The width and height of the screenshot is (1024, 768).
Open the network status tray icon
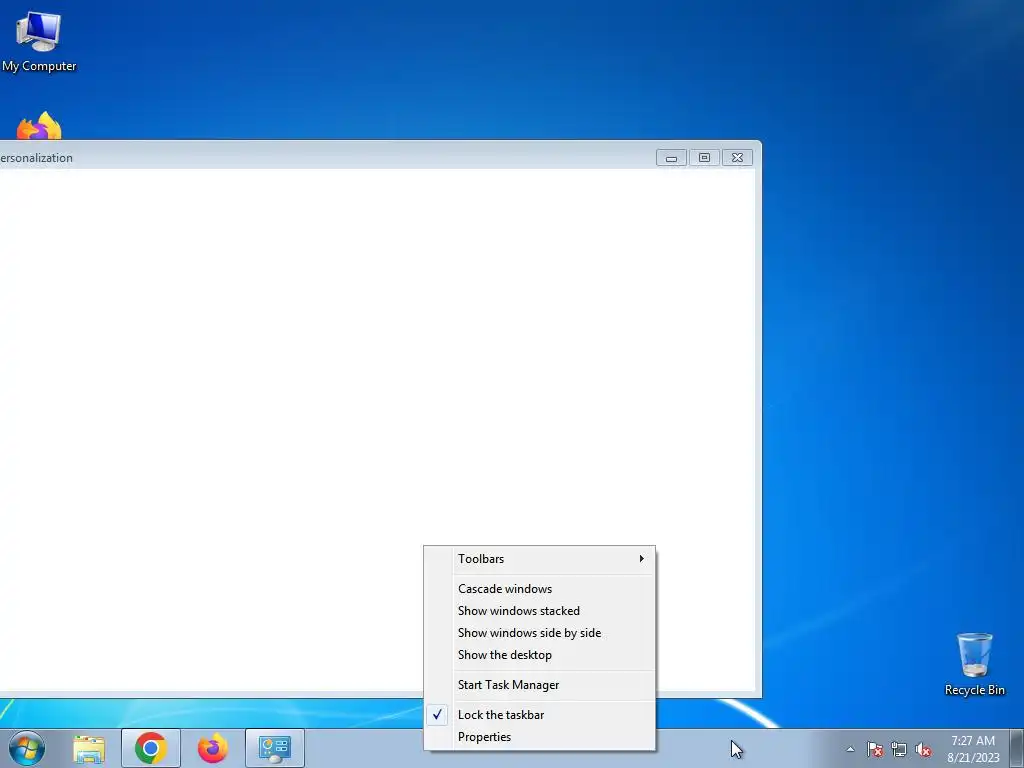(899, 750)
